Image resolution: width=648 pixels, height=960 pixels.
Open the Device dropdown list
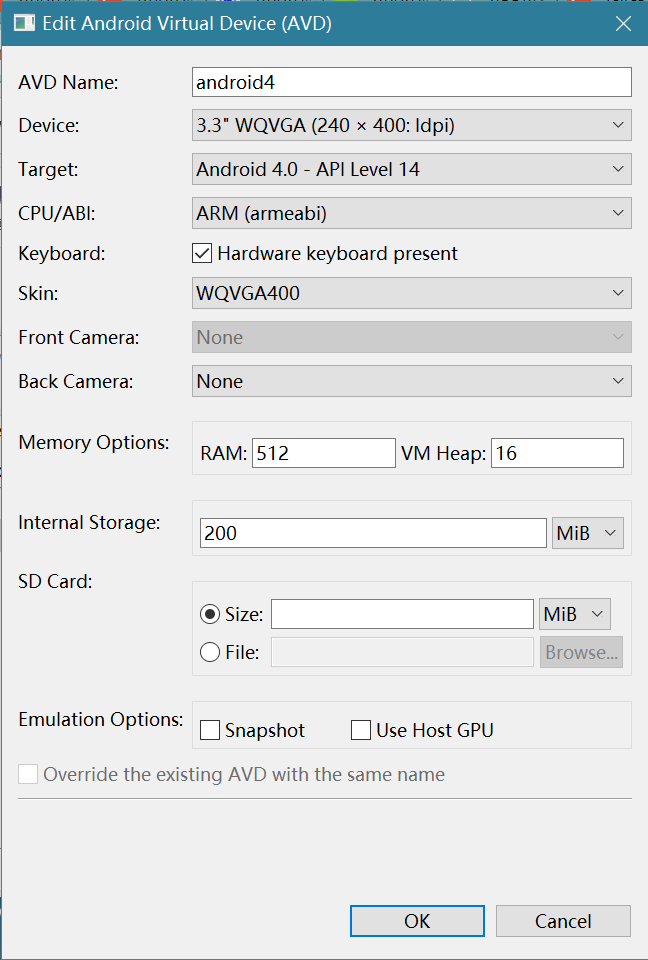click(411, 126)
